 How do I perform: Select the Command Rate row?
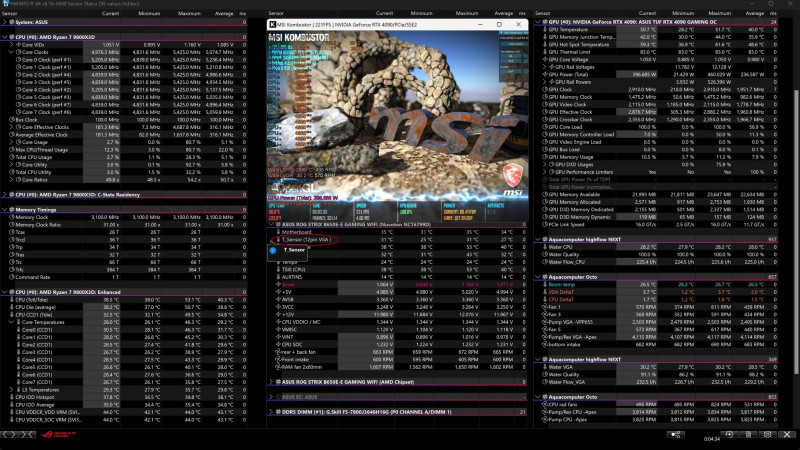123,277
